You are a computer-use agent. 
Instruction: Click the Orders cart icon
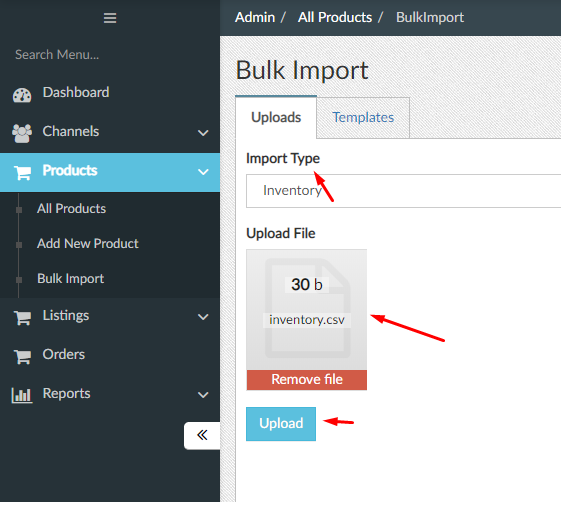point(22,356)
